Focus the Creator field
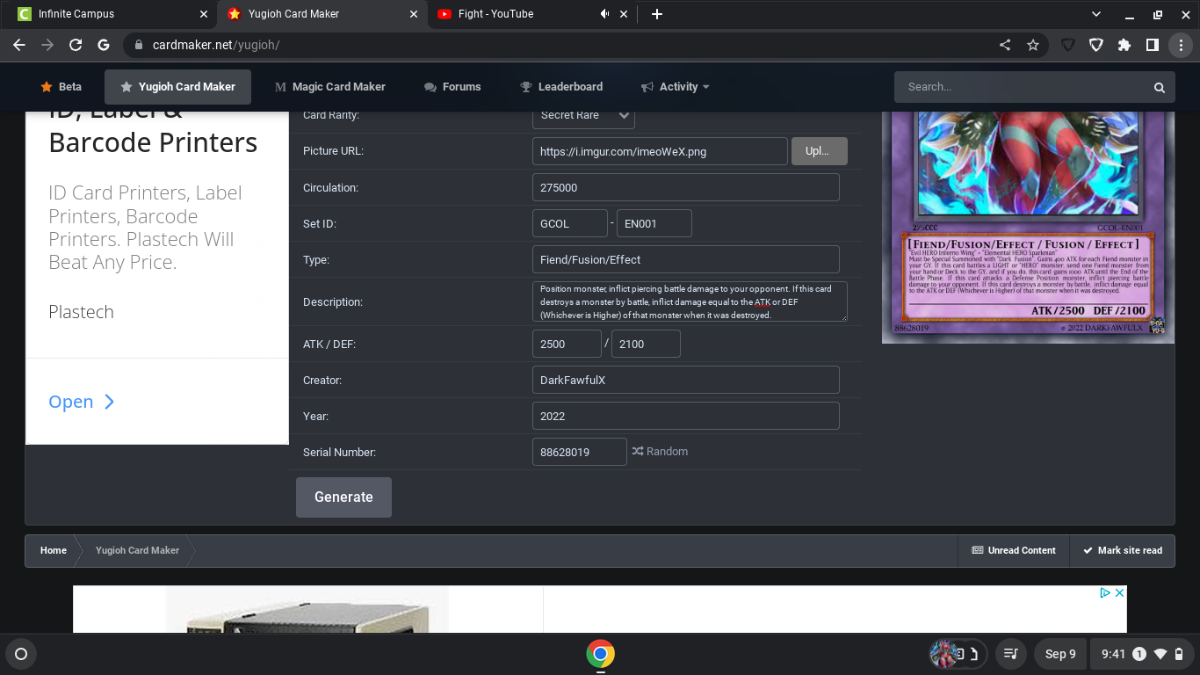 pos(686,380)
